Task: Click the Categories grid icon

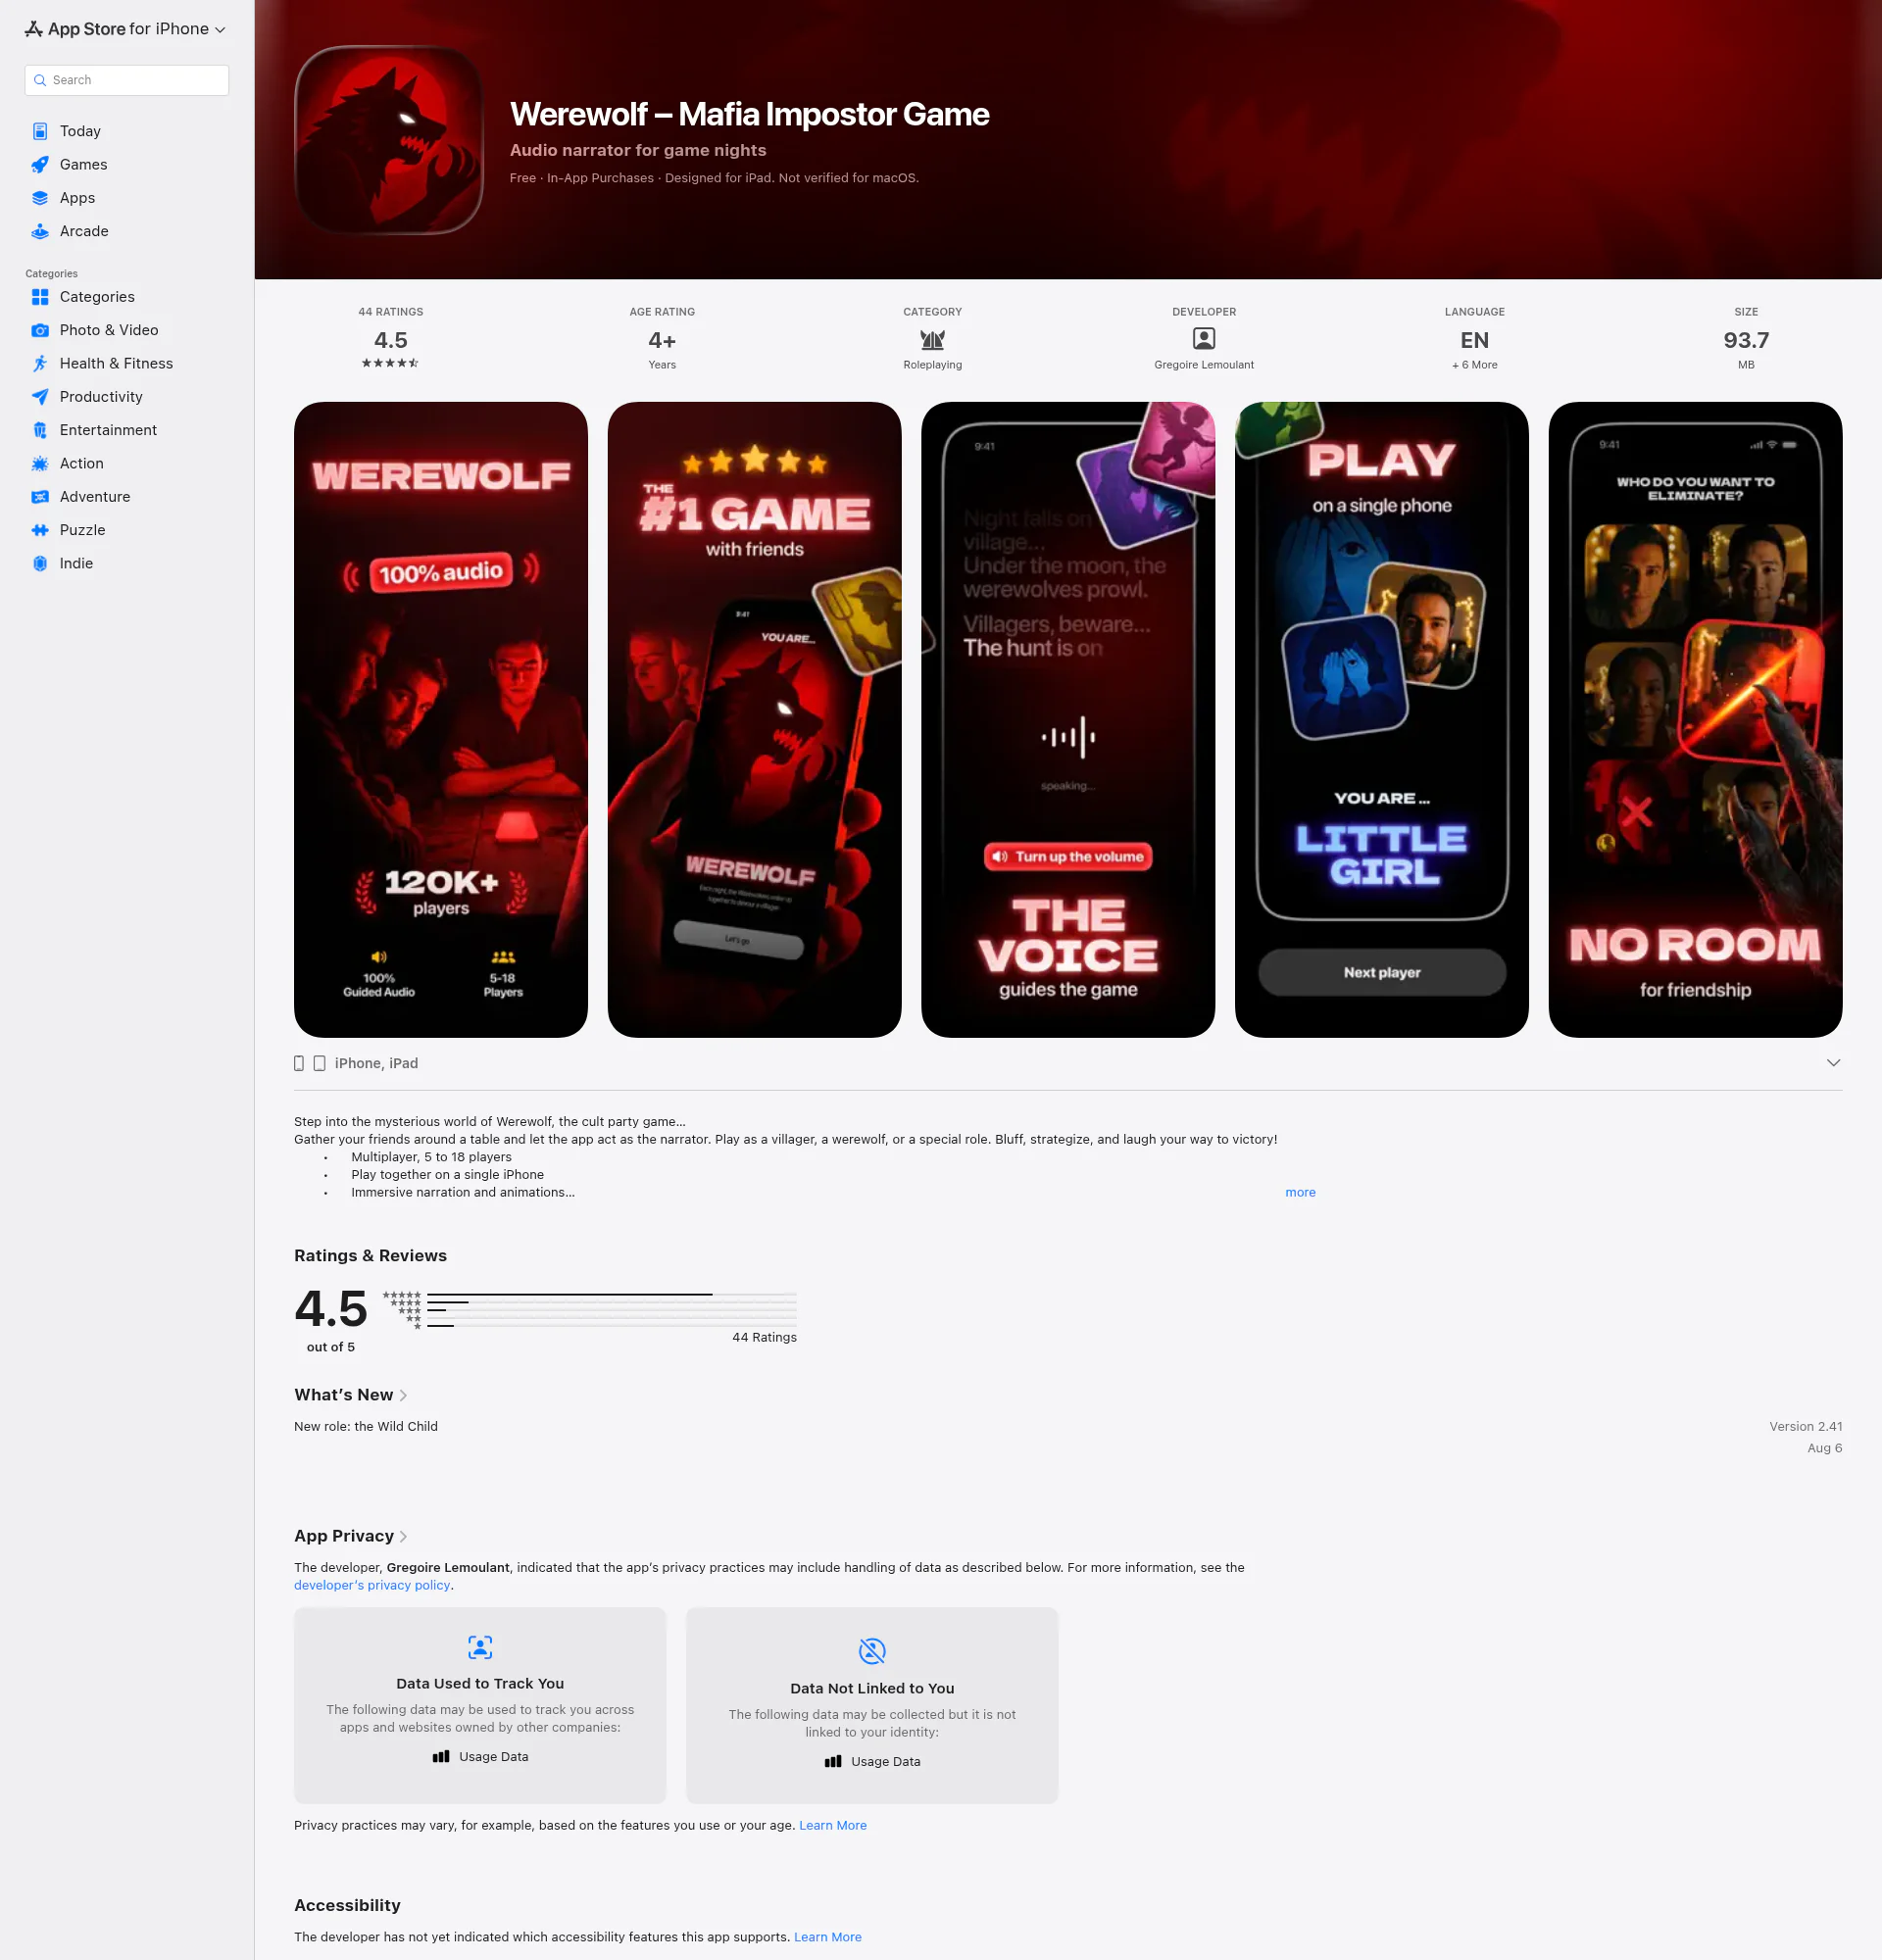Action: [x=40, y=297]
